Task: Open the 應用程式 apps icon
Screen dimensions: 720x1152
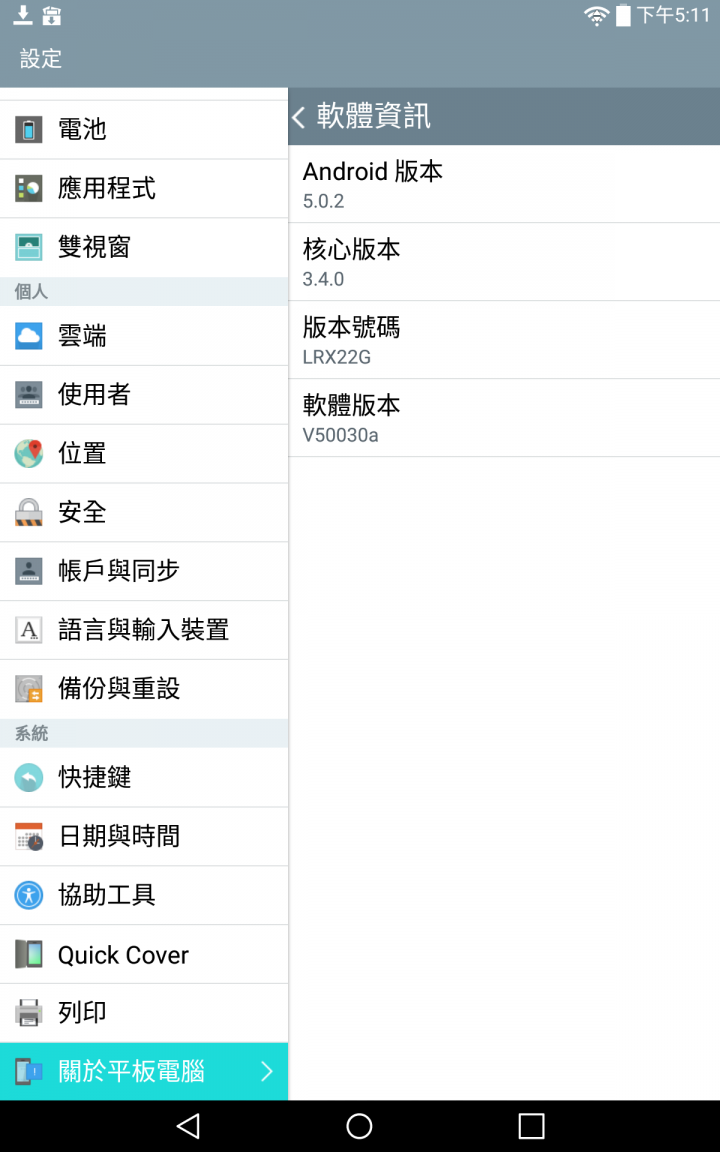Action: click(29, 189)
